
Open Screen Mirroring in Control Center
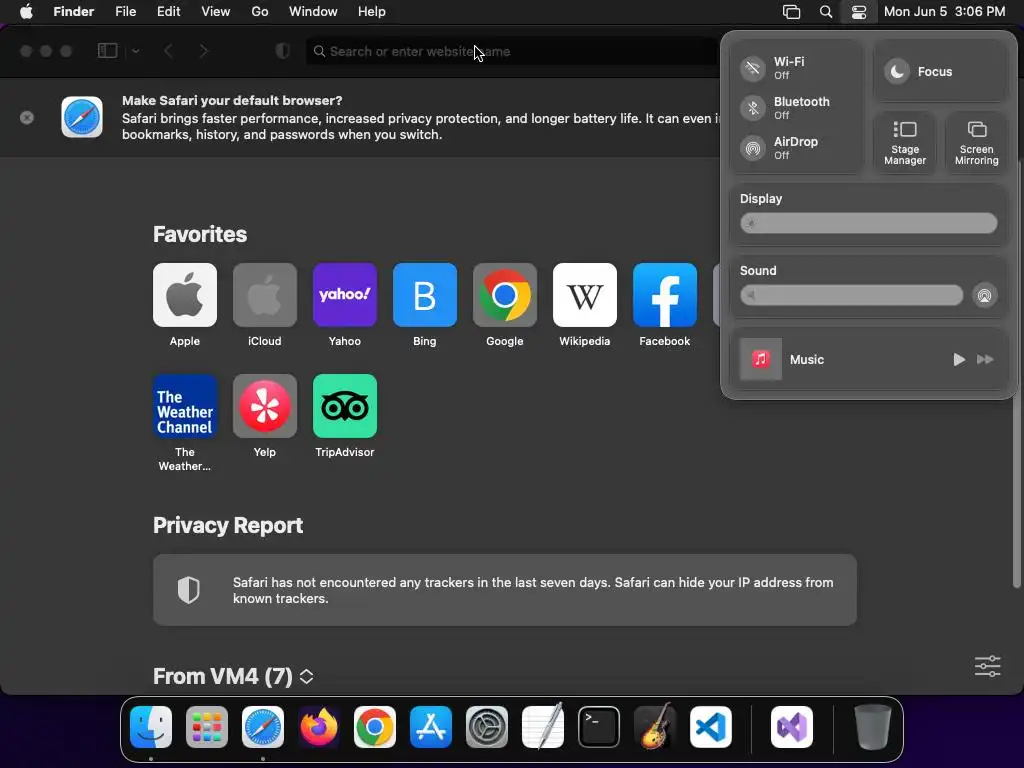(976, 142)
